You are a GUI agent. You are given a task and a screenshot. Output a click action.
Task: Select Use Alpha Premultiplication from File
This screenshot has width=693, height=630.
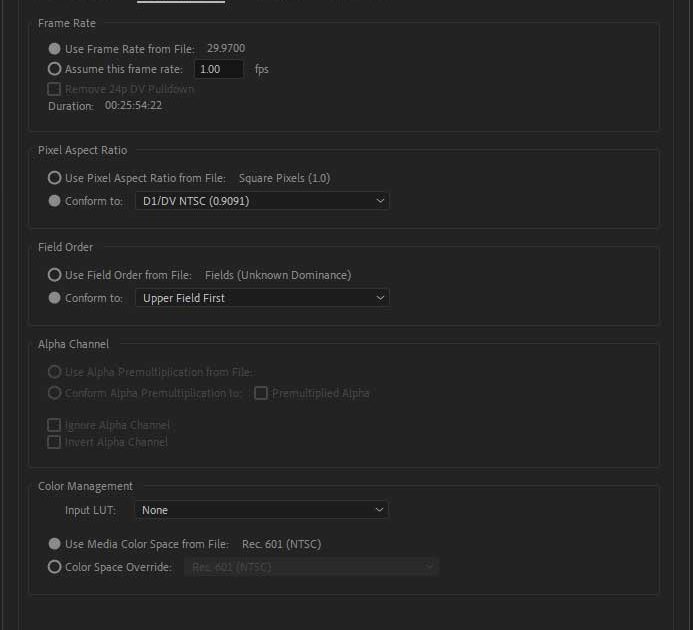coord(54,372)
